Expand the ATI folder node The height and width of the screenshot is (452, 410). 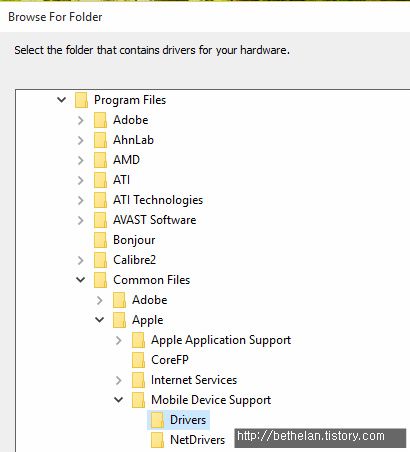[x=81, y=180]
